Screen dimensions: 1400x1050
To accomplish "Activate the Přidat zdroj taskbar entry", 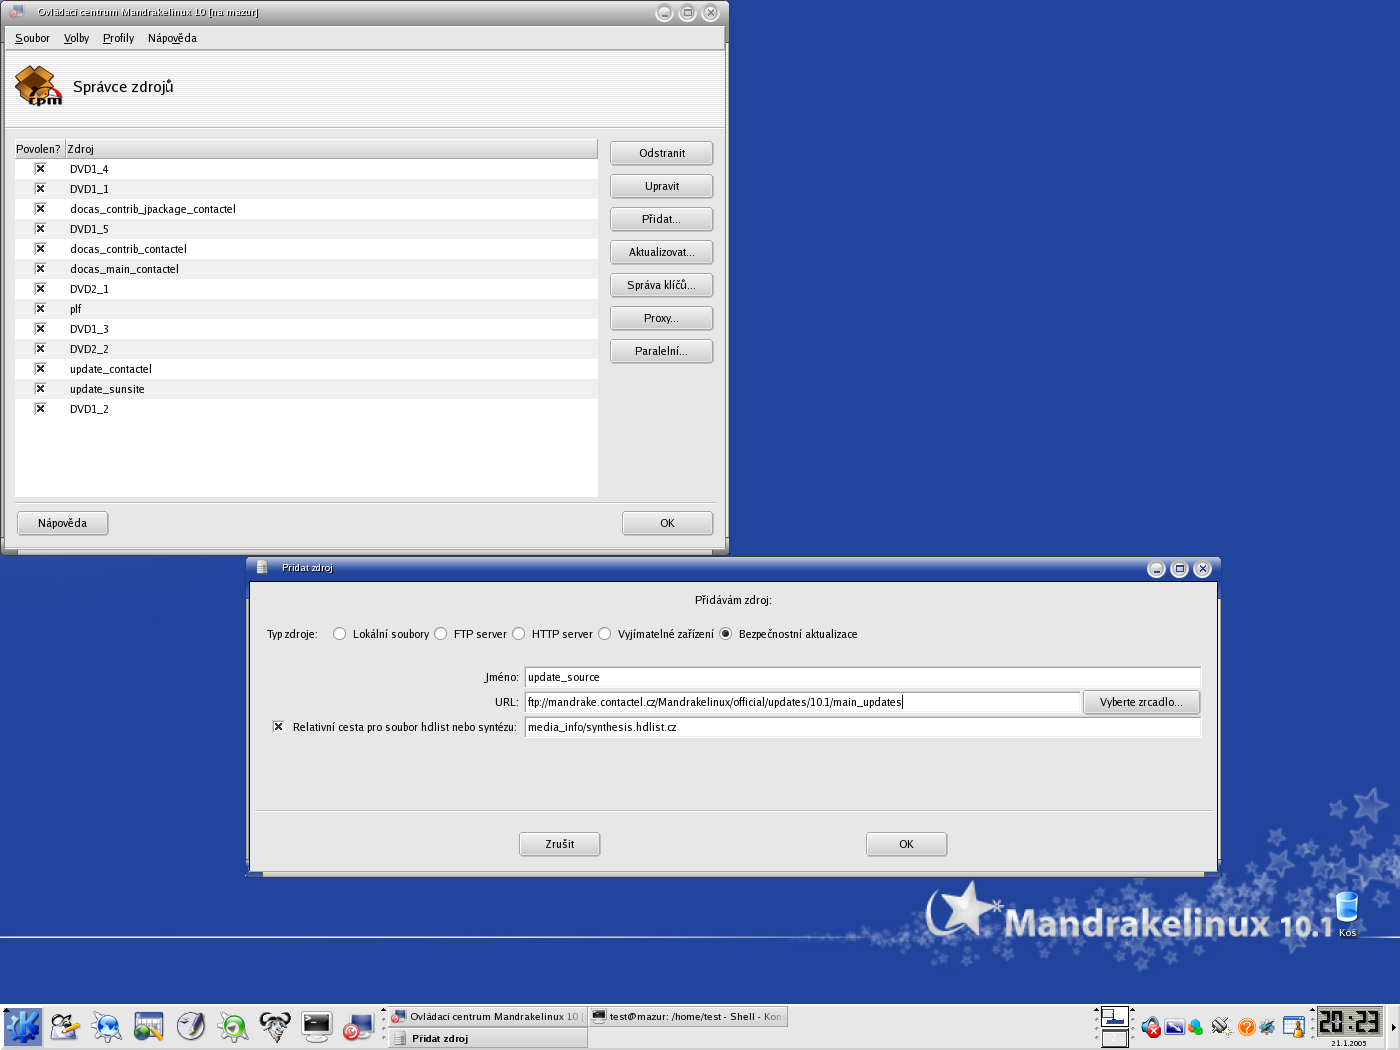I will pyautogui.click(x=487, y=1038).
